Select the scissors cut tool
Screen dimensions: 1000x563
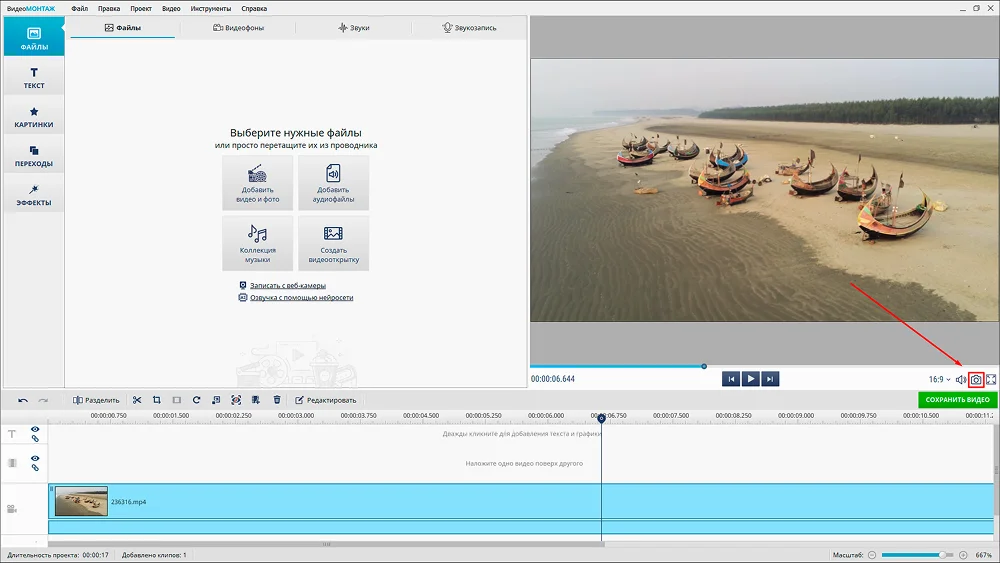(137, 400)
